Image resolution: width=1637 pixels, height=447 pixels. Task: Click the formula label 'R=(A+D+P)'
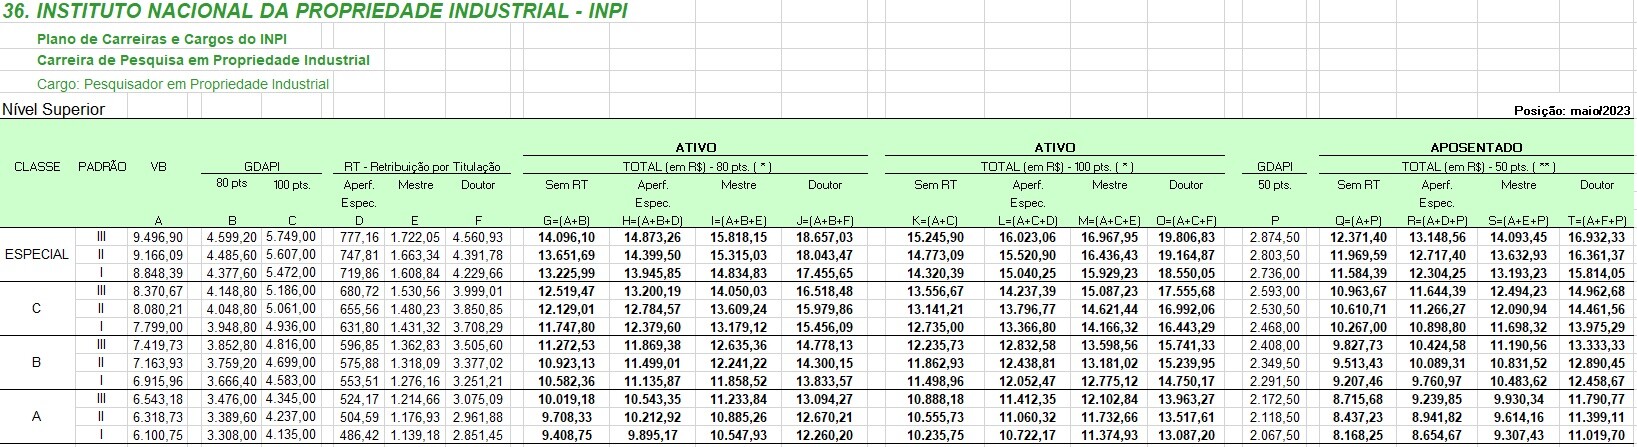click(x=1437, y=221)
